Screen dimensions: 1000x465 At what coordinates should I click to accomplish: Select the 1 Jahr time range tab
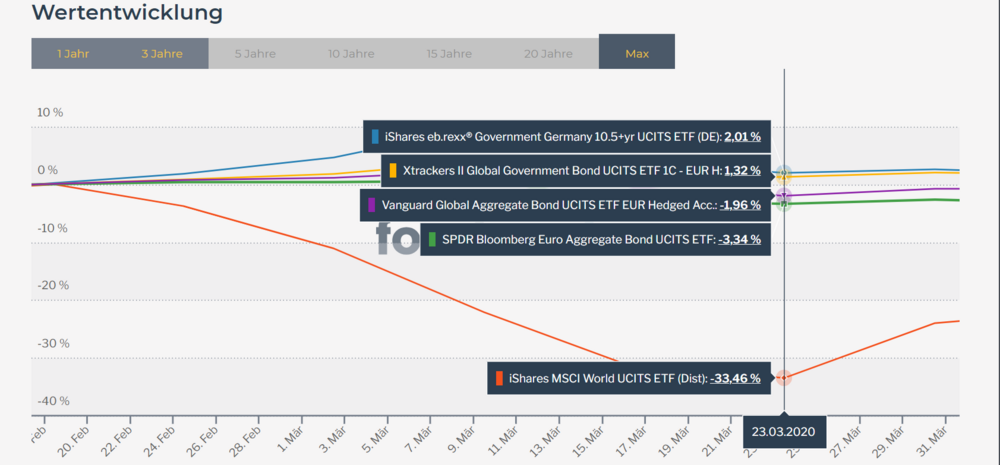pyautogui.click(x=73, y=53)
